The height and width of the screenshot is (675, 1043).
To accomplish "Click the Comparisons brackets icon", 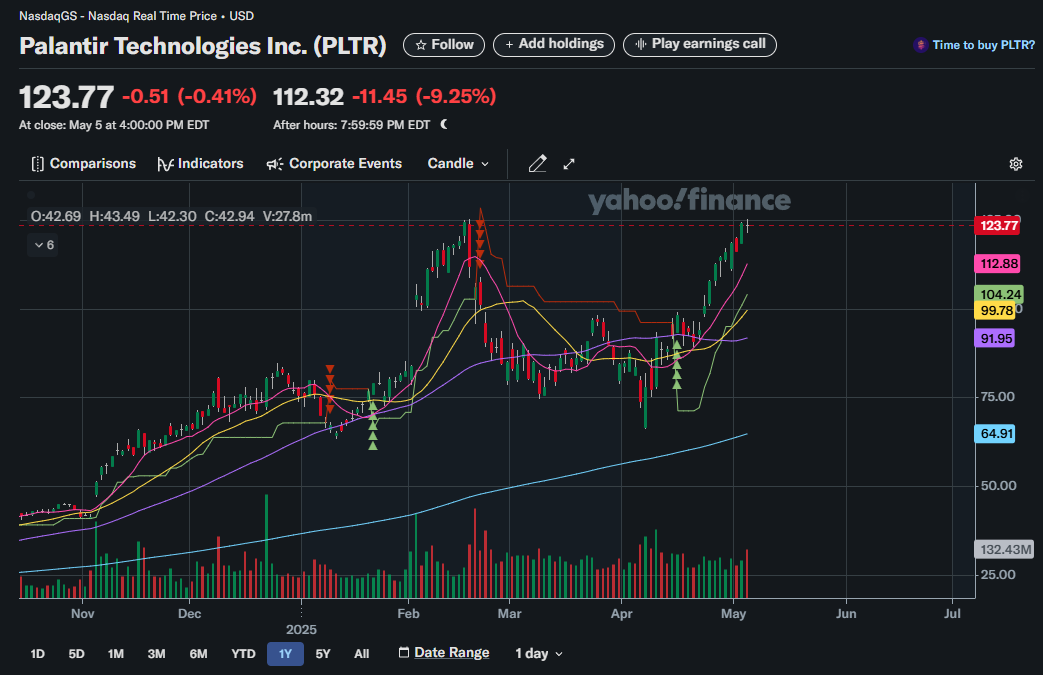I will pyautogui.click(x=38, y=164).
